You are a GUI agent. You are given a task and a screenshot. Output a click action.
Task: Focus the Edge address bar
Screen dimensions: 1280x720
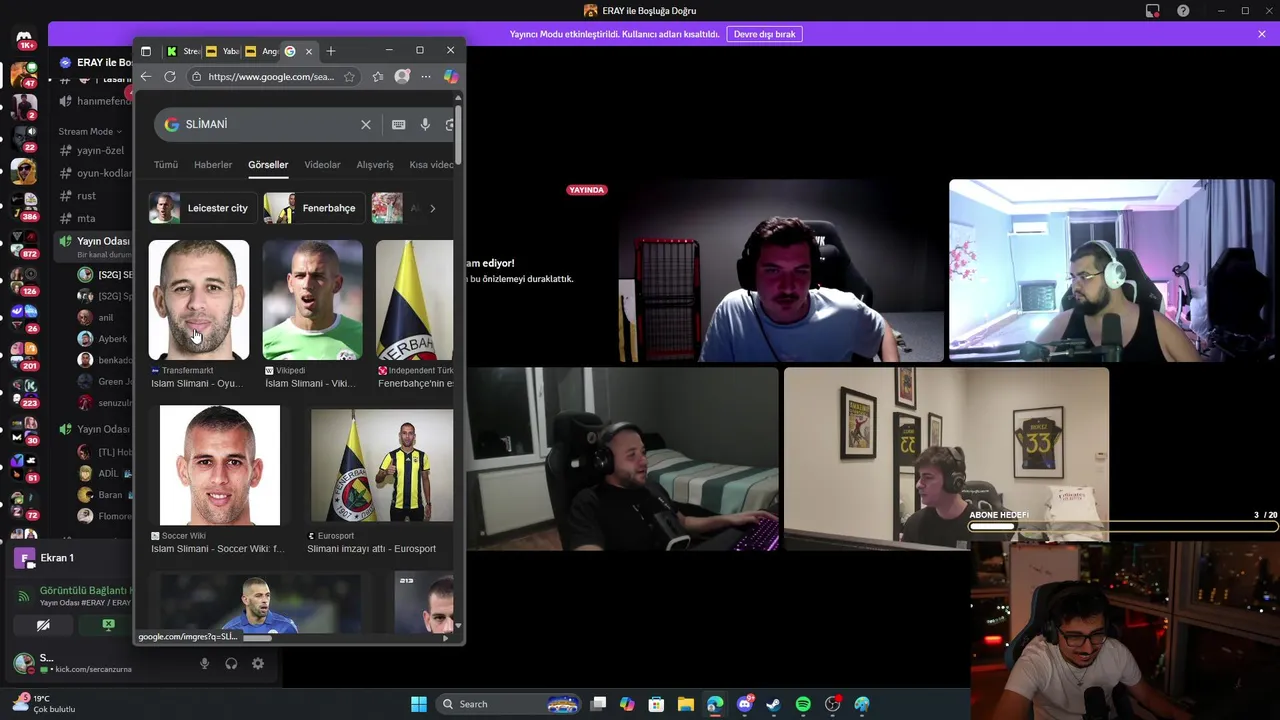271,76
